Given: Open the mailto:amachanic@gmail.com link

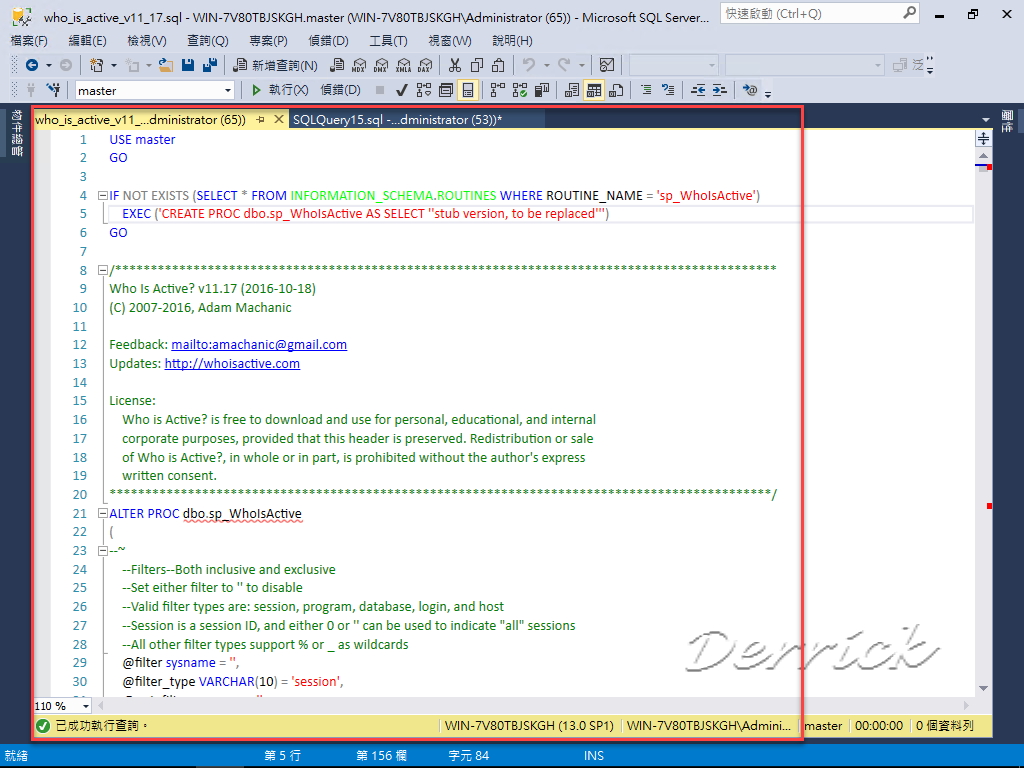Looking at the screenshot, I should [259, 344].
